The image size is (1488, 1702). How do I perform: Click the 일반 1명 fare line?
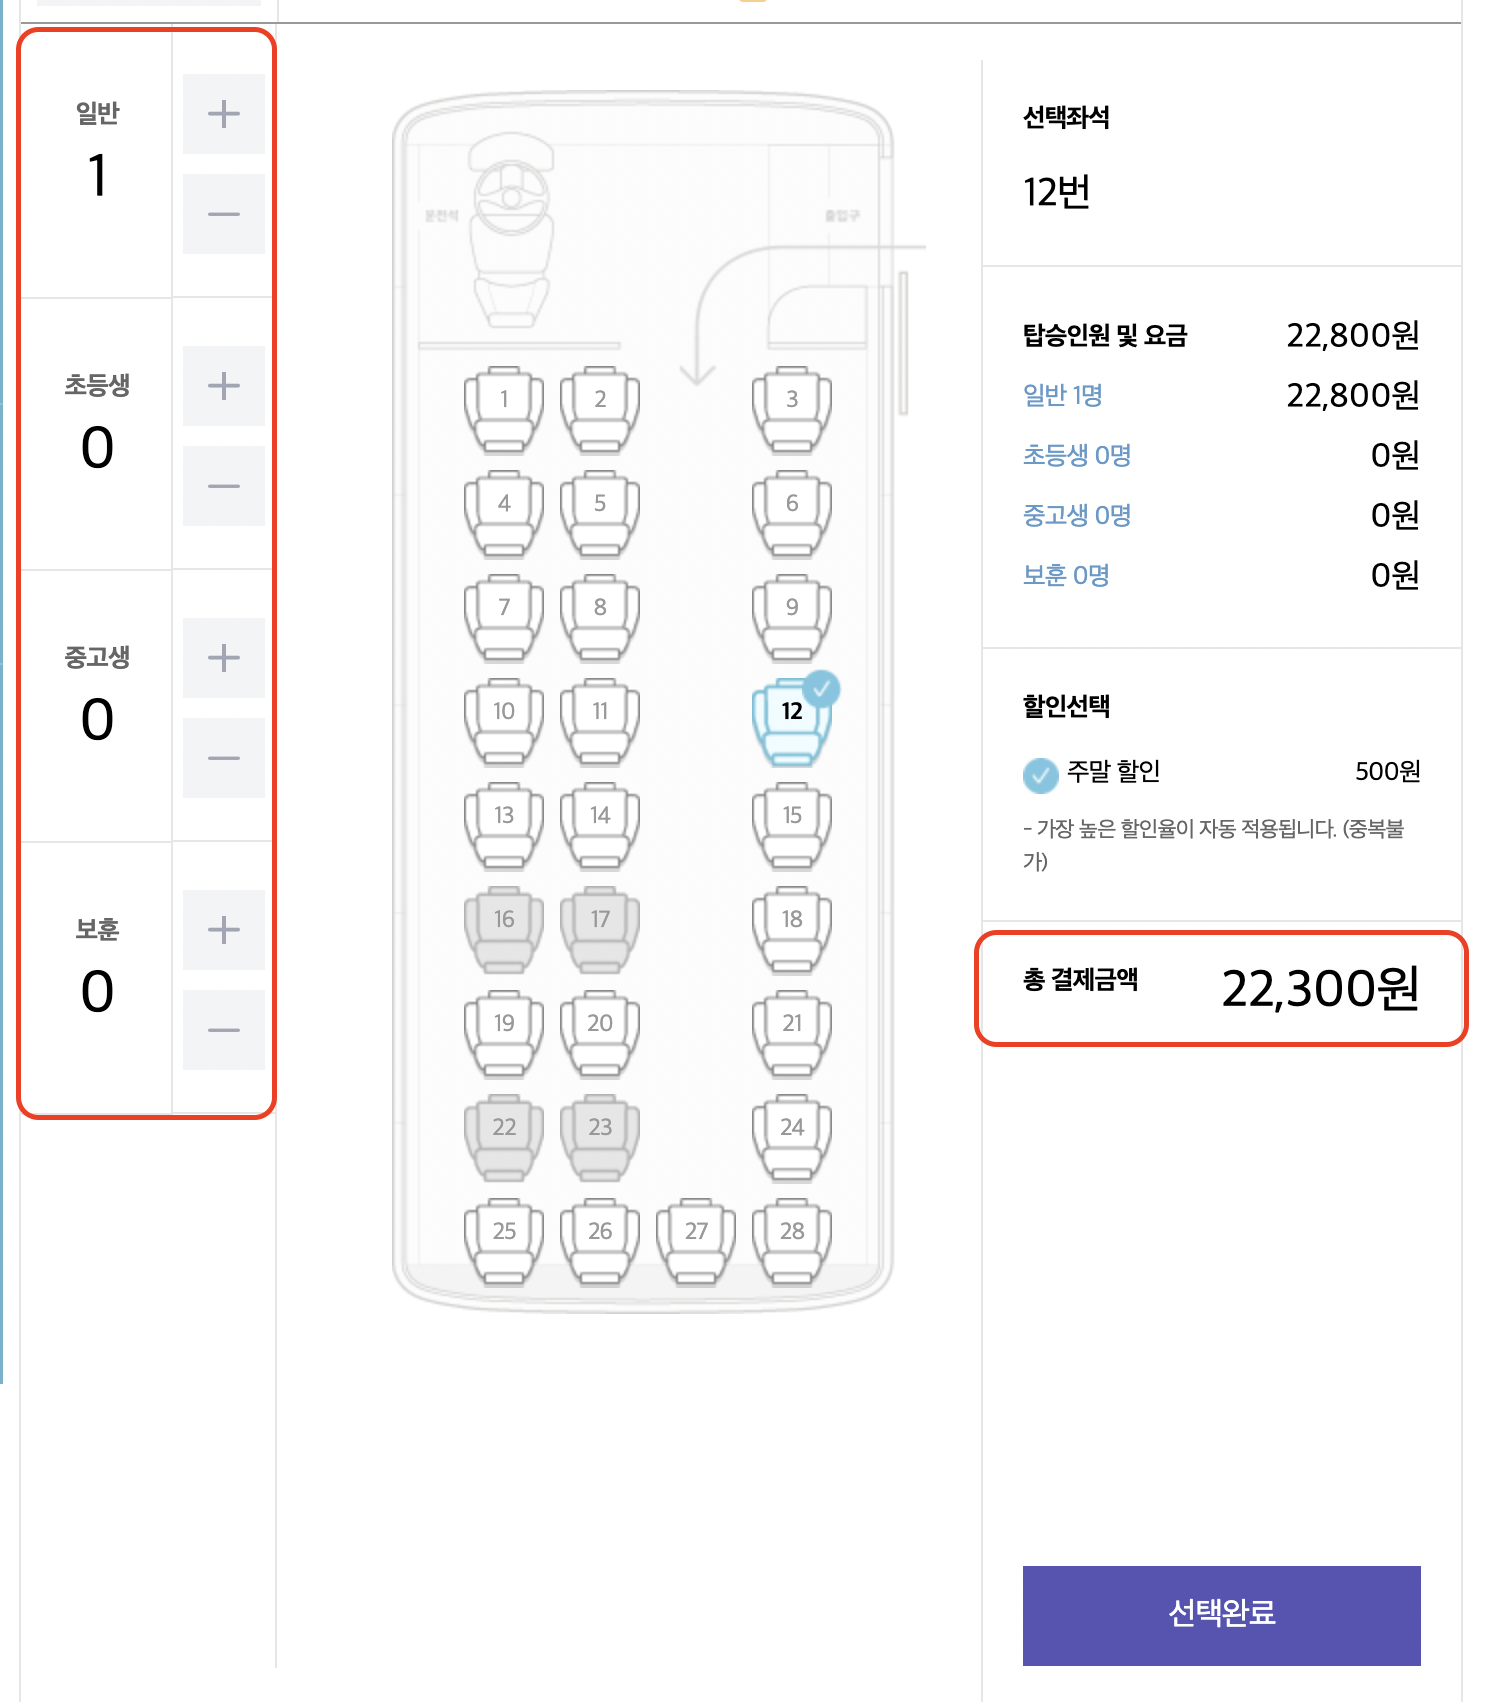1062,395
